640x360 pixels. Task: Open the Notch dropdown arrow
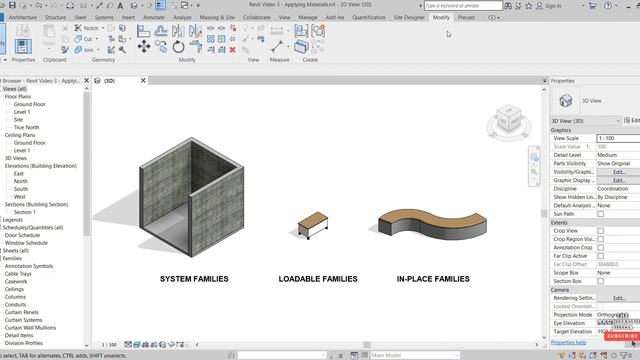coord(102,28)
